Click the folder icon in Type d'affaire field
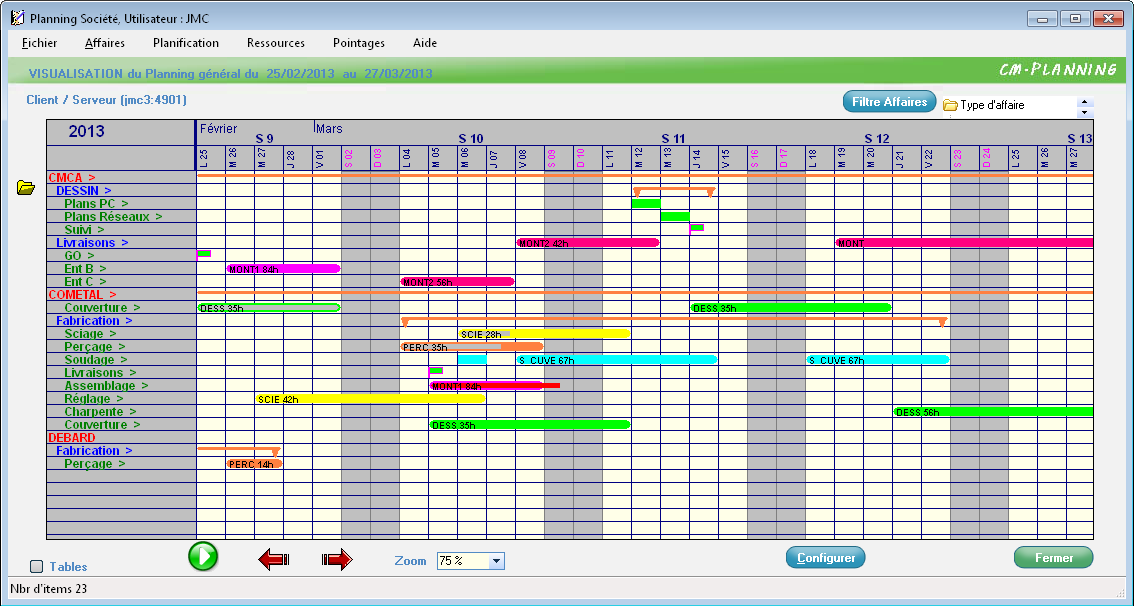 coord(950,106)
